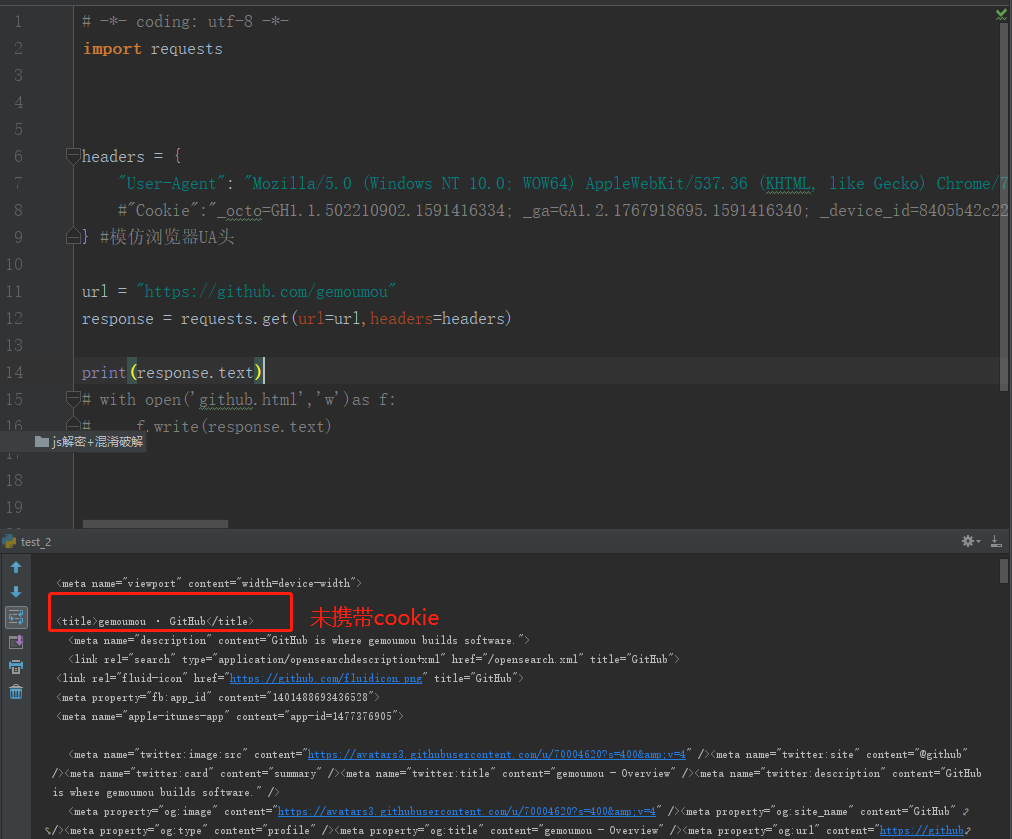This screenshot has height=839, width=1012.
Task: Click the meta viewport console line
Action: click(208, 583)
